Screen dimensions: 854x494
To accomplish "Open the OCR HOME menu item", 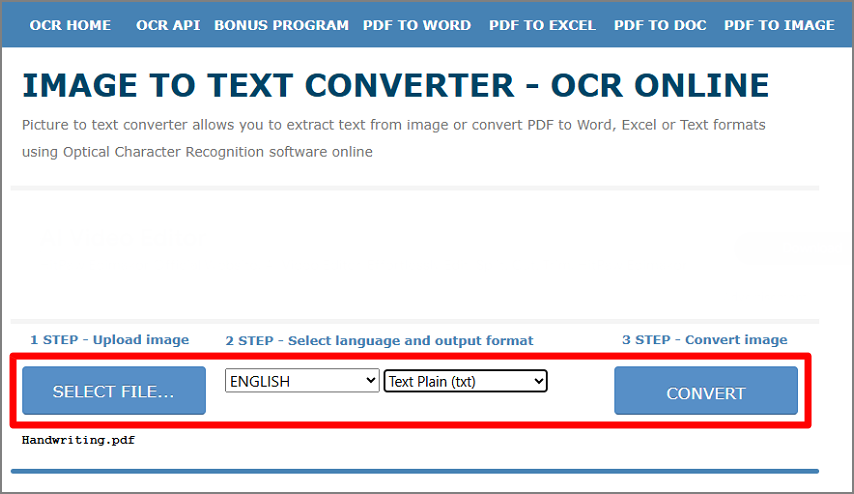I will click(x=70, y=25).
